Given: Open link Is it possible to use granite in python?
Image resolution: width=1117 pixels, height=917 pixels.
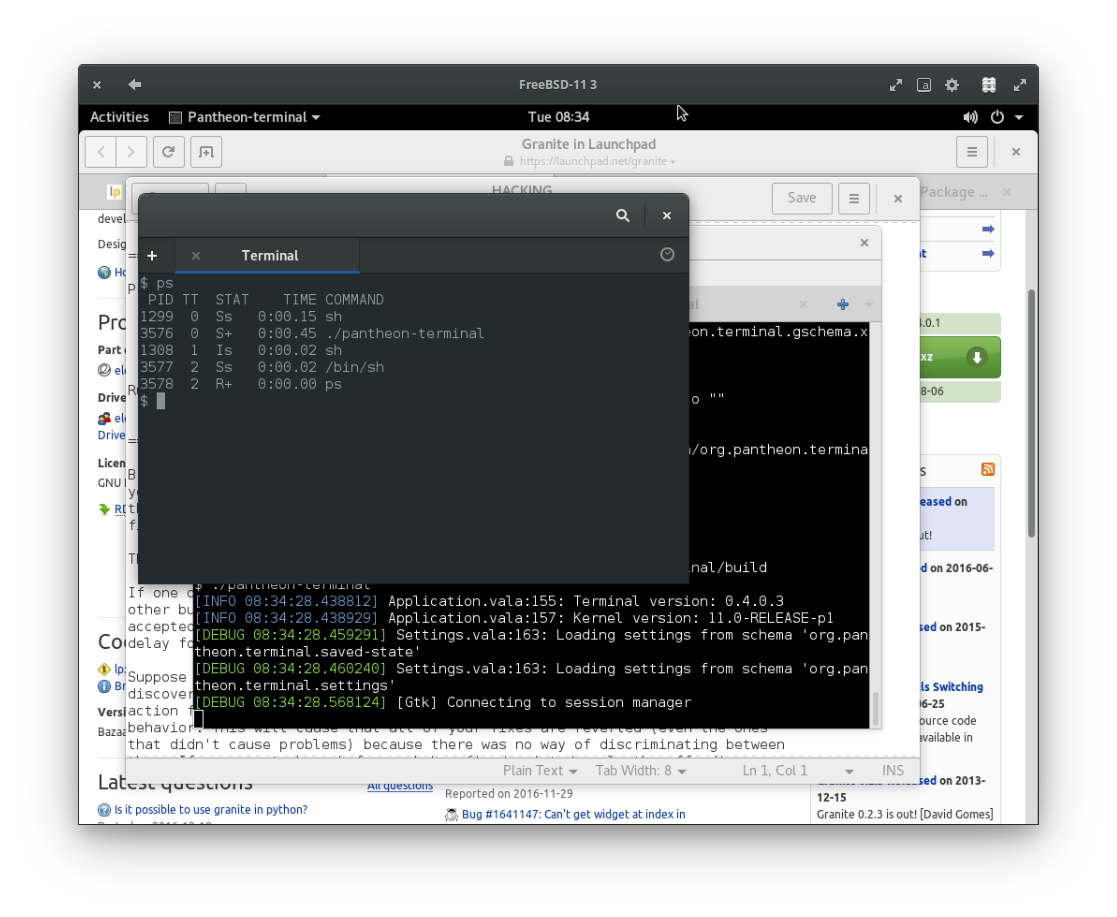Looking at the screenshot, I should (x=211, y=809).
